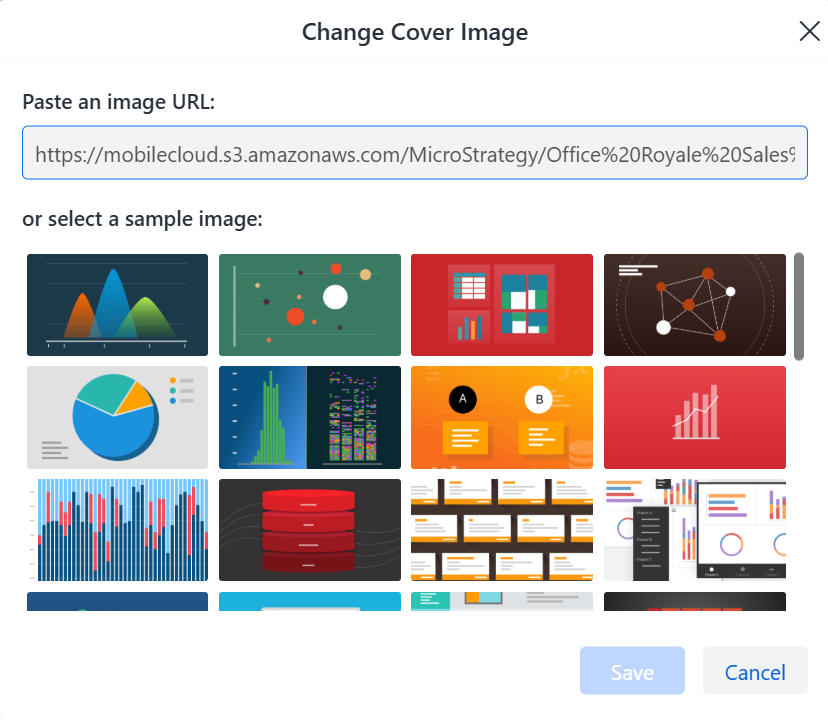This screenshot has width=828, height=720.
Task: Choose the green histogram on blue image
Action: tap(310, 417)
